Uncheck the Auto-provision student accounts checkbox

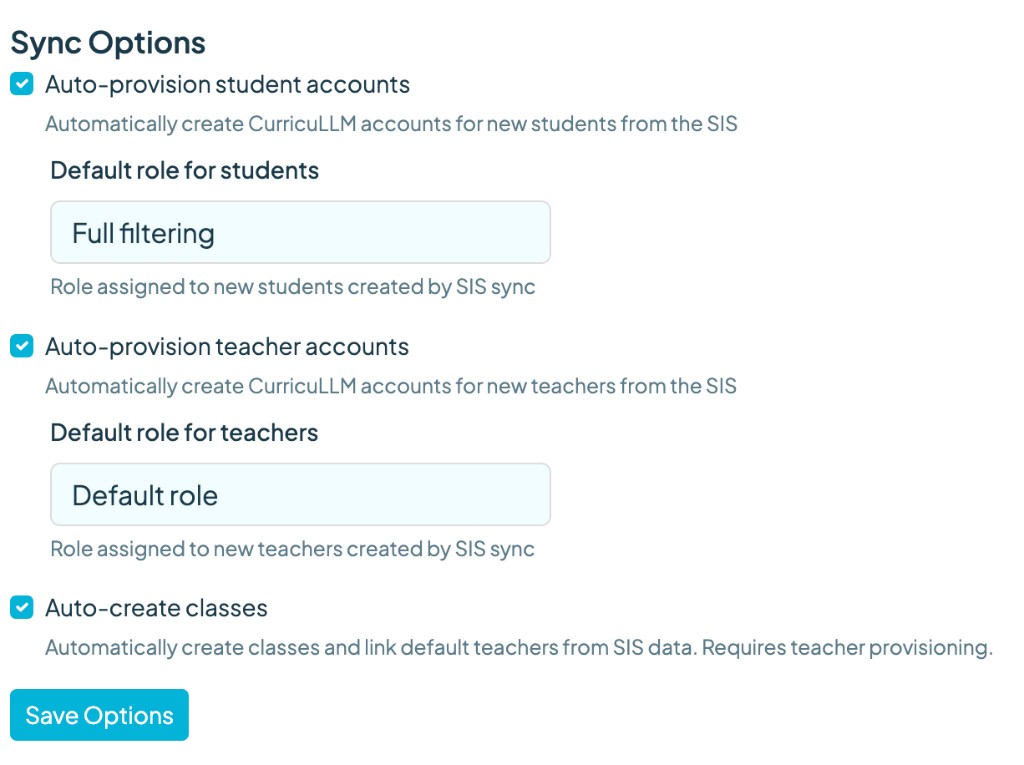[x=22, y=84]
